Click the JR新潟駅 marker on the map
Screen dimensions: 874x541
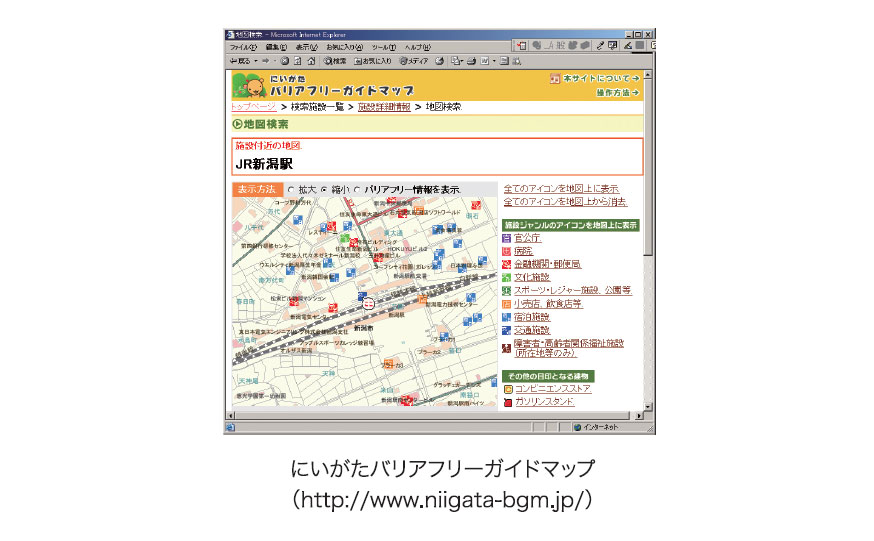pyautogui.click(x=368, y=301)
